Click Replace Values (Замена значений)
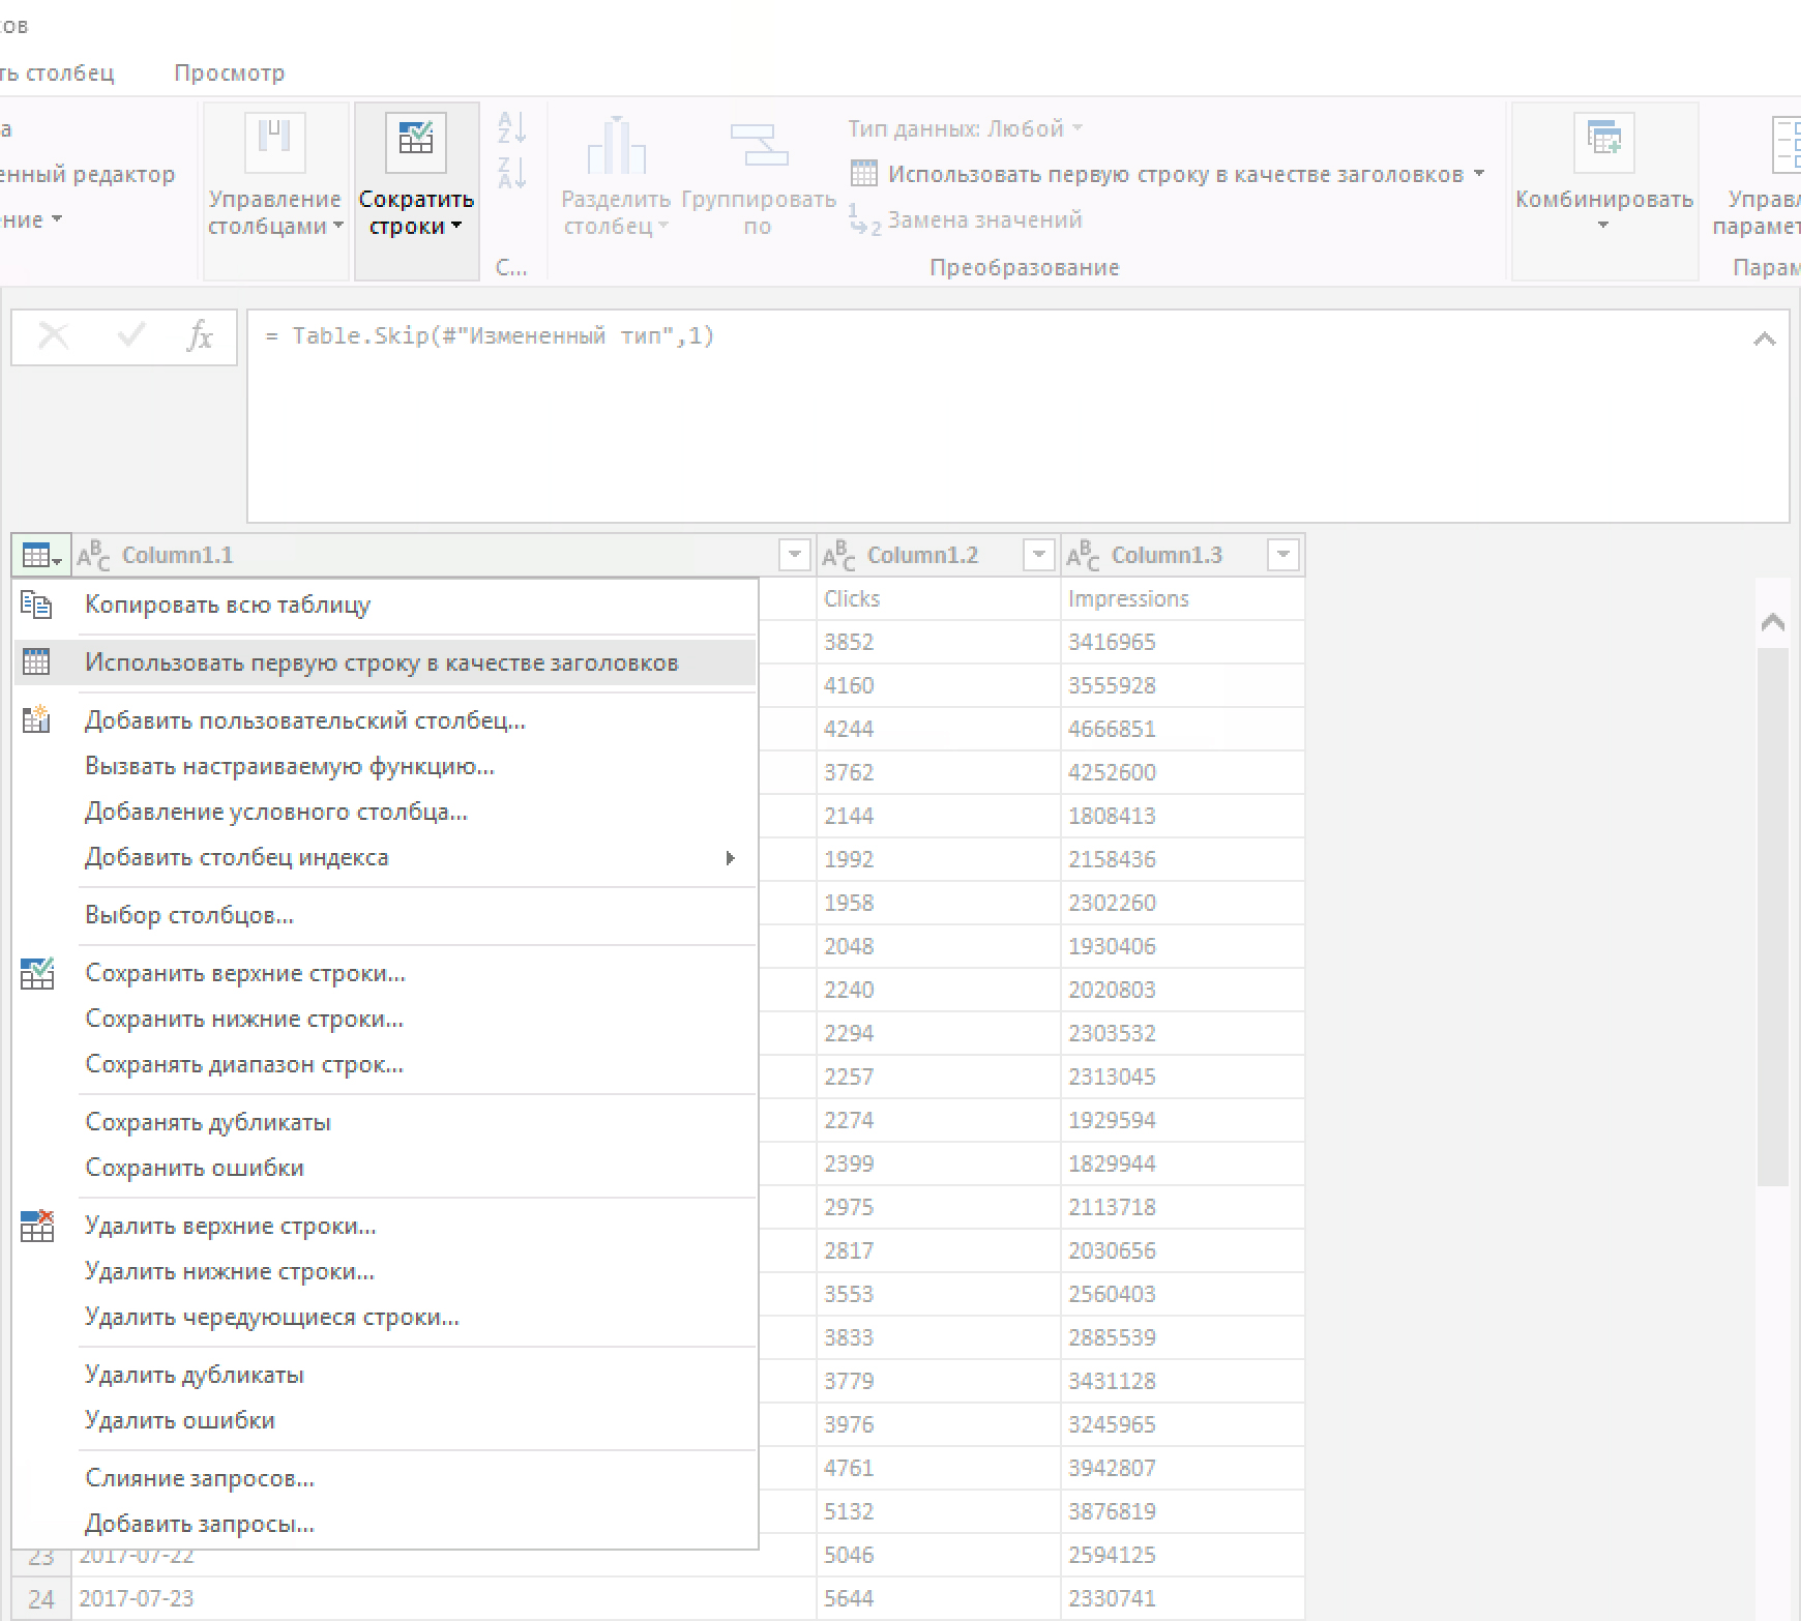This screenshot has width=1801, height=1621. coord(966,220)
